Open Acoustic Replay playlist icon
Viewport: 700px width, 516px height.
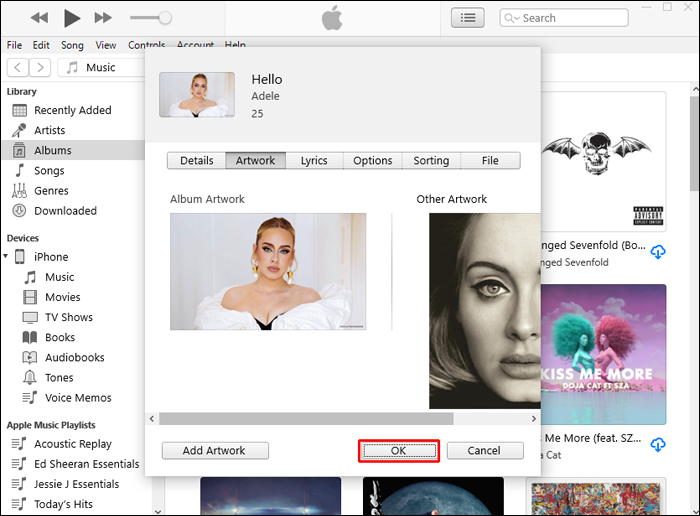pos(19,444)
